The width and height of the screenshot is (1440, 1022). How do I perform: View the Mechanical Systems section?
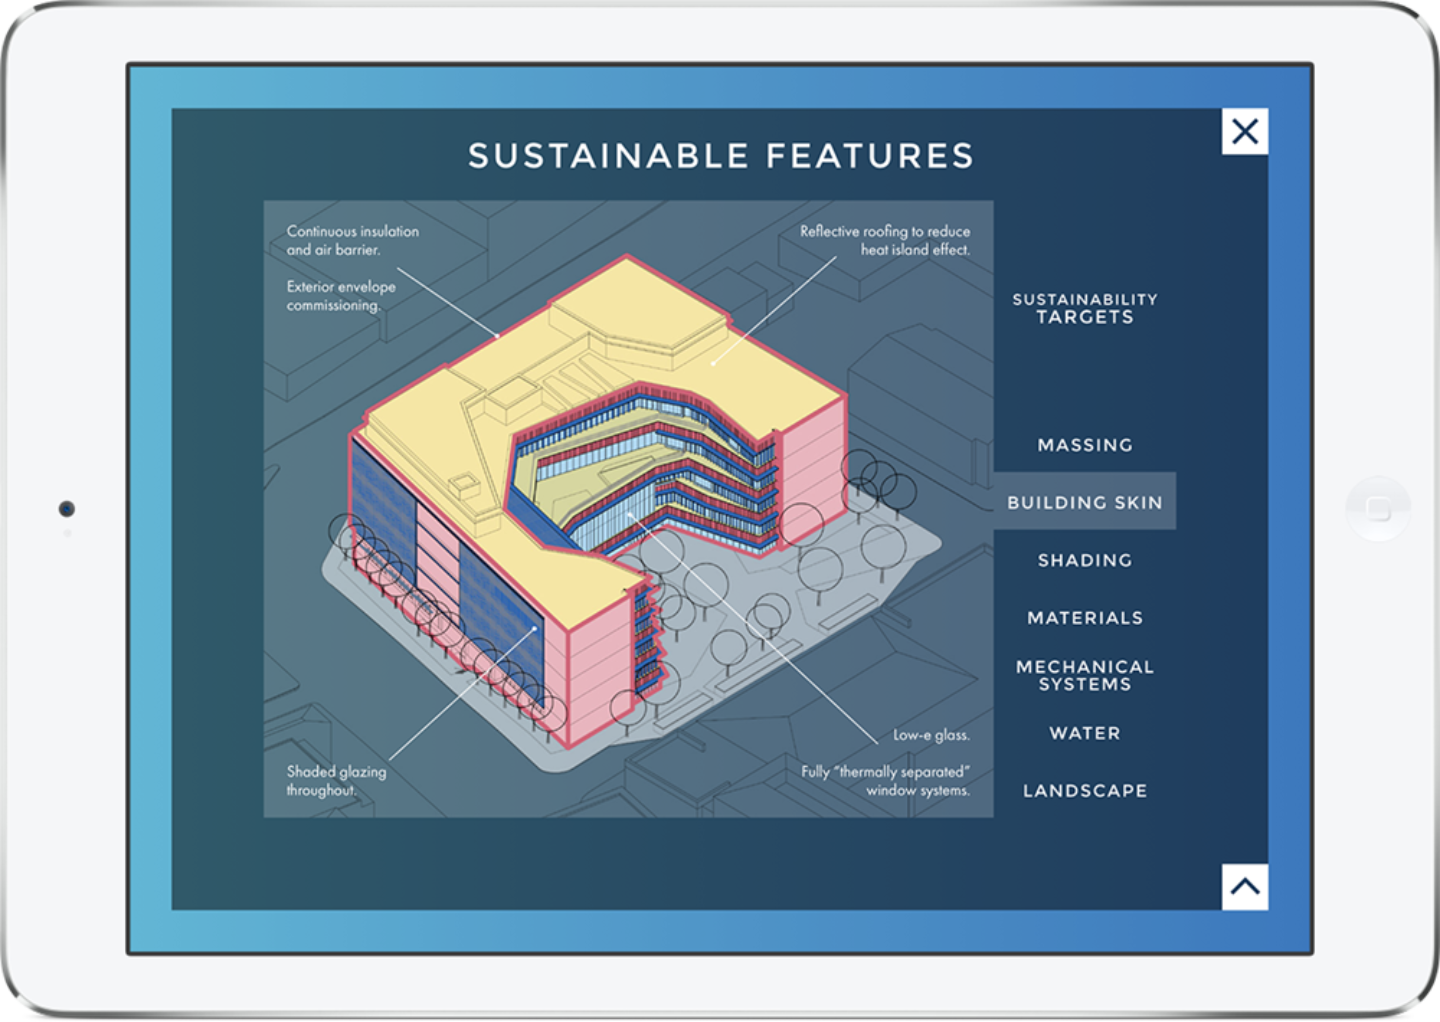coord(1085,675)
